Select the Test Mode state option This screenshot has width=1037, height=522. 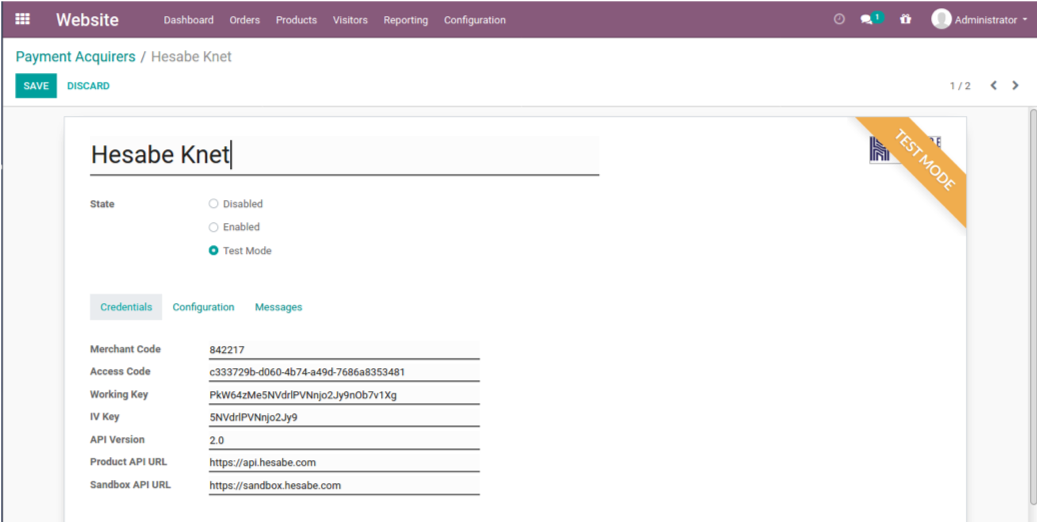click(213, 251)
